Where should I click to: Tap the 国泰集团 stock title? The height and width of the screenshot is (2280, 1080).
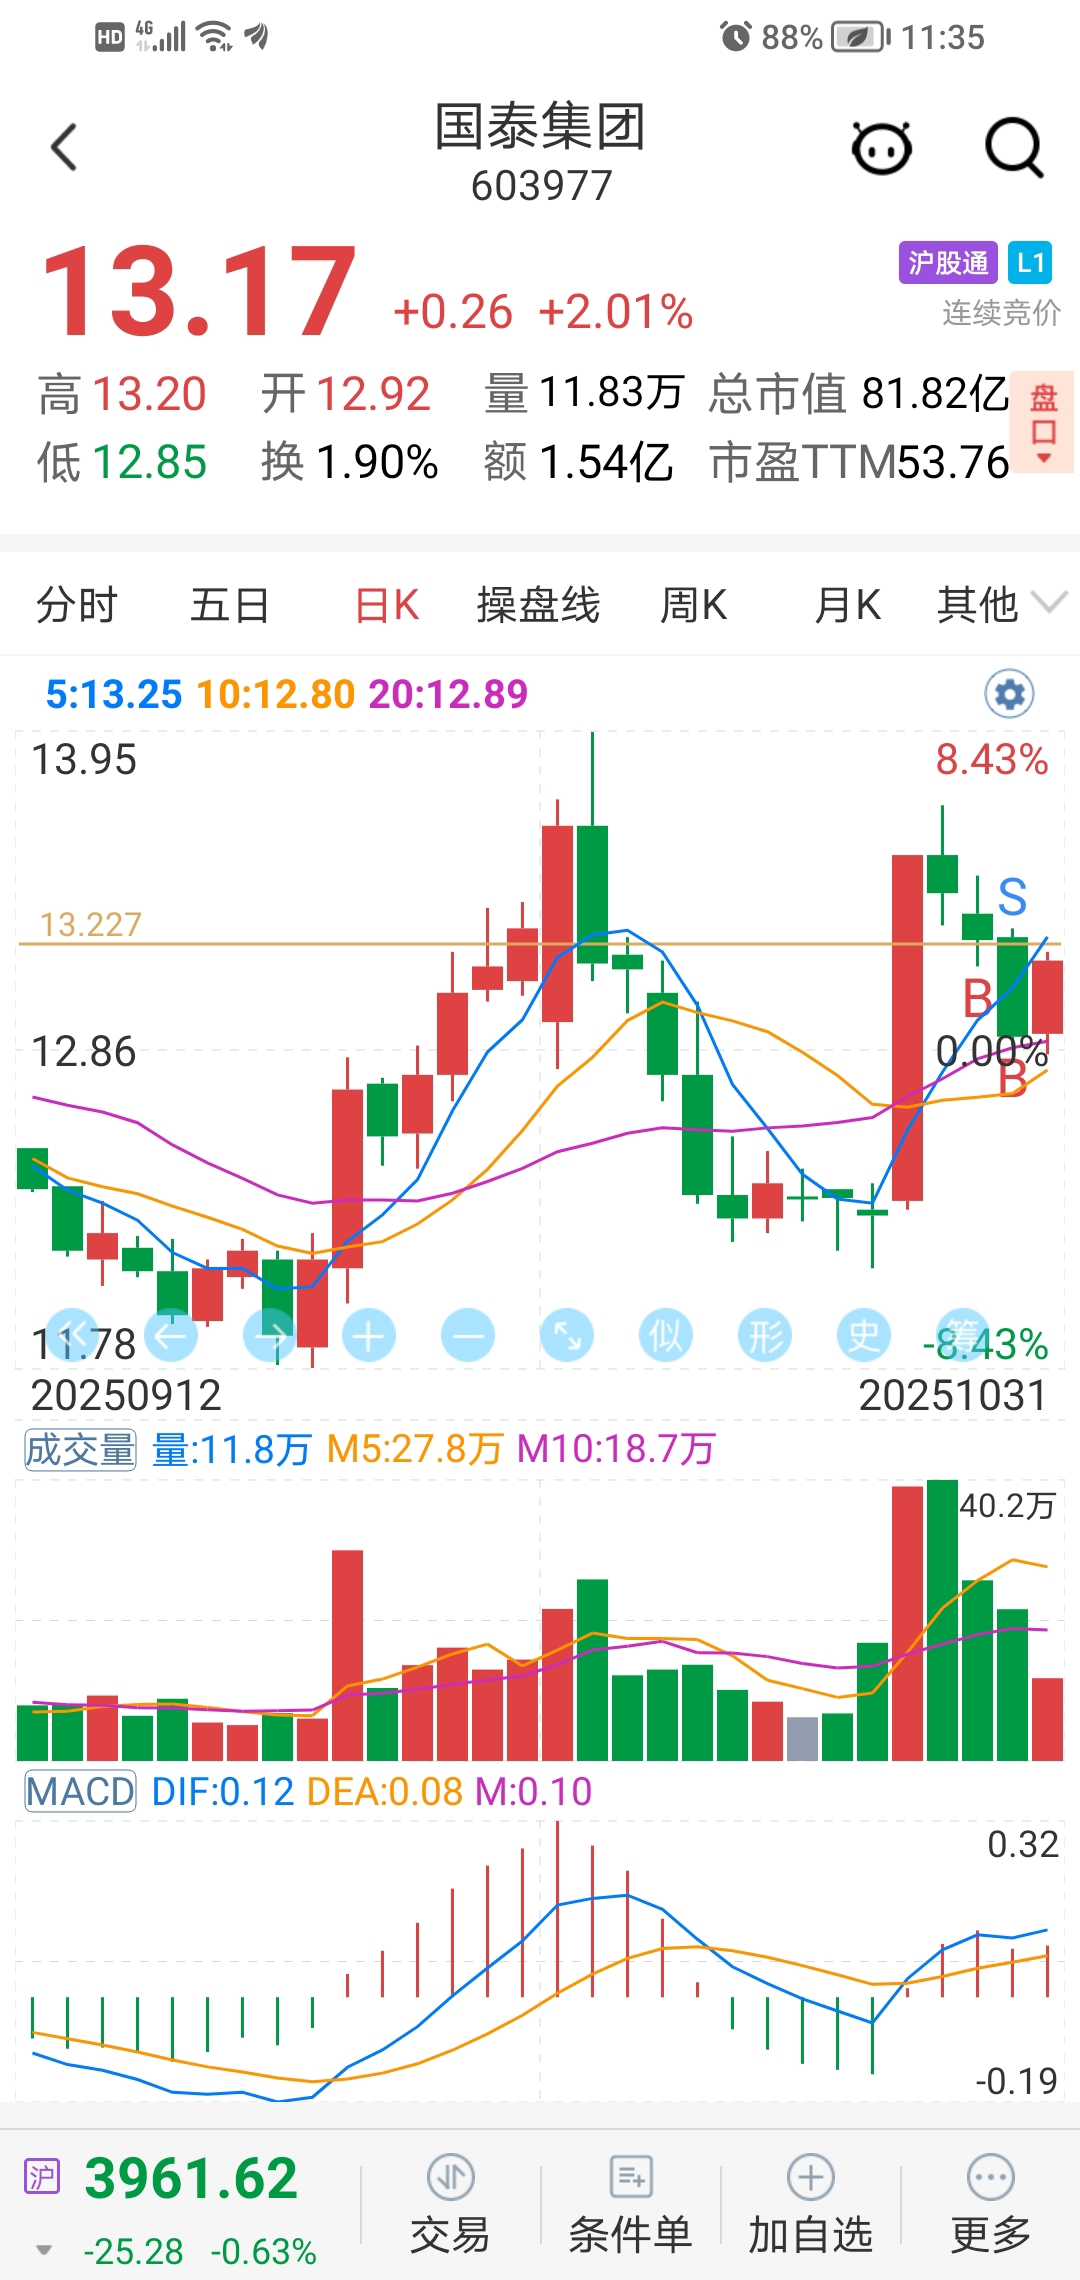point(540,127)
